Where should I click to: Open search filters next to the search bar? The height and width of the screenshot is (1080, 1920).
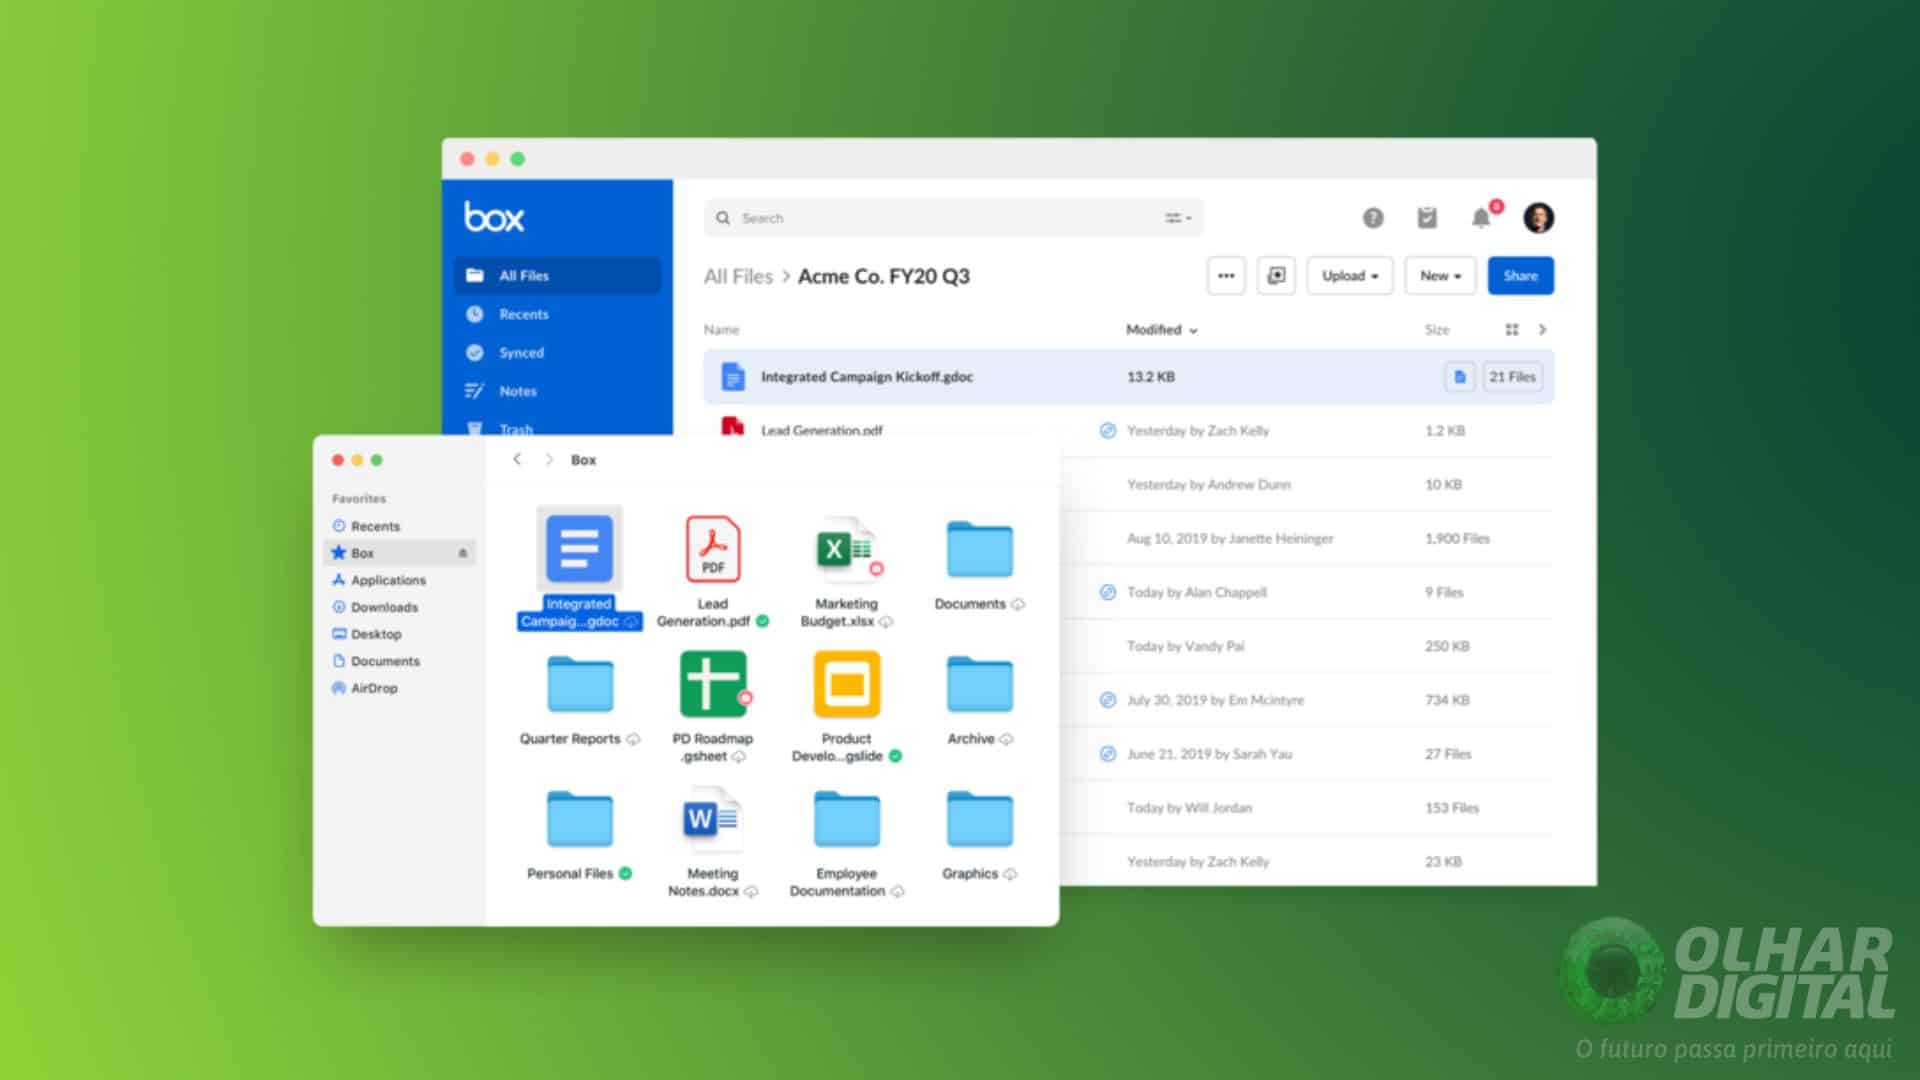point(1176,217)
